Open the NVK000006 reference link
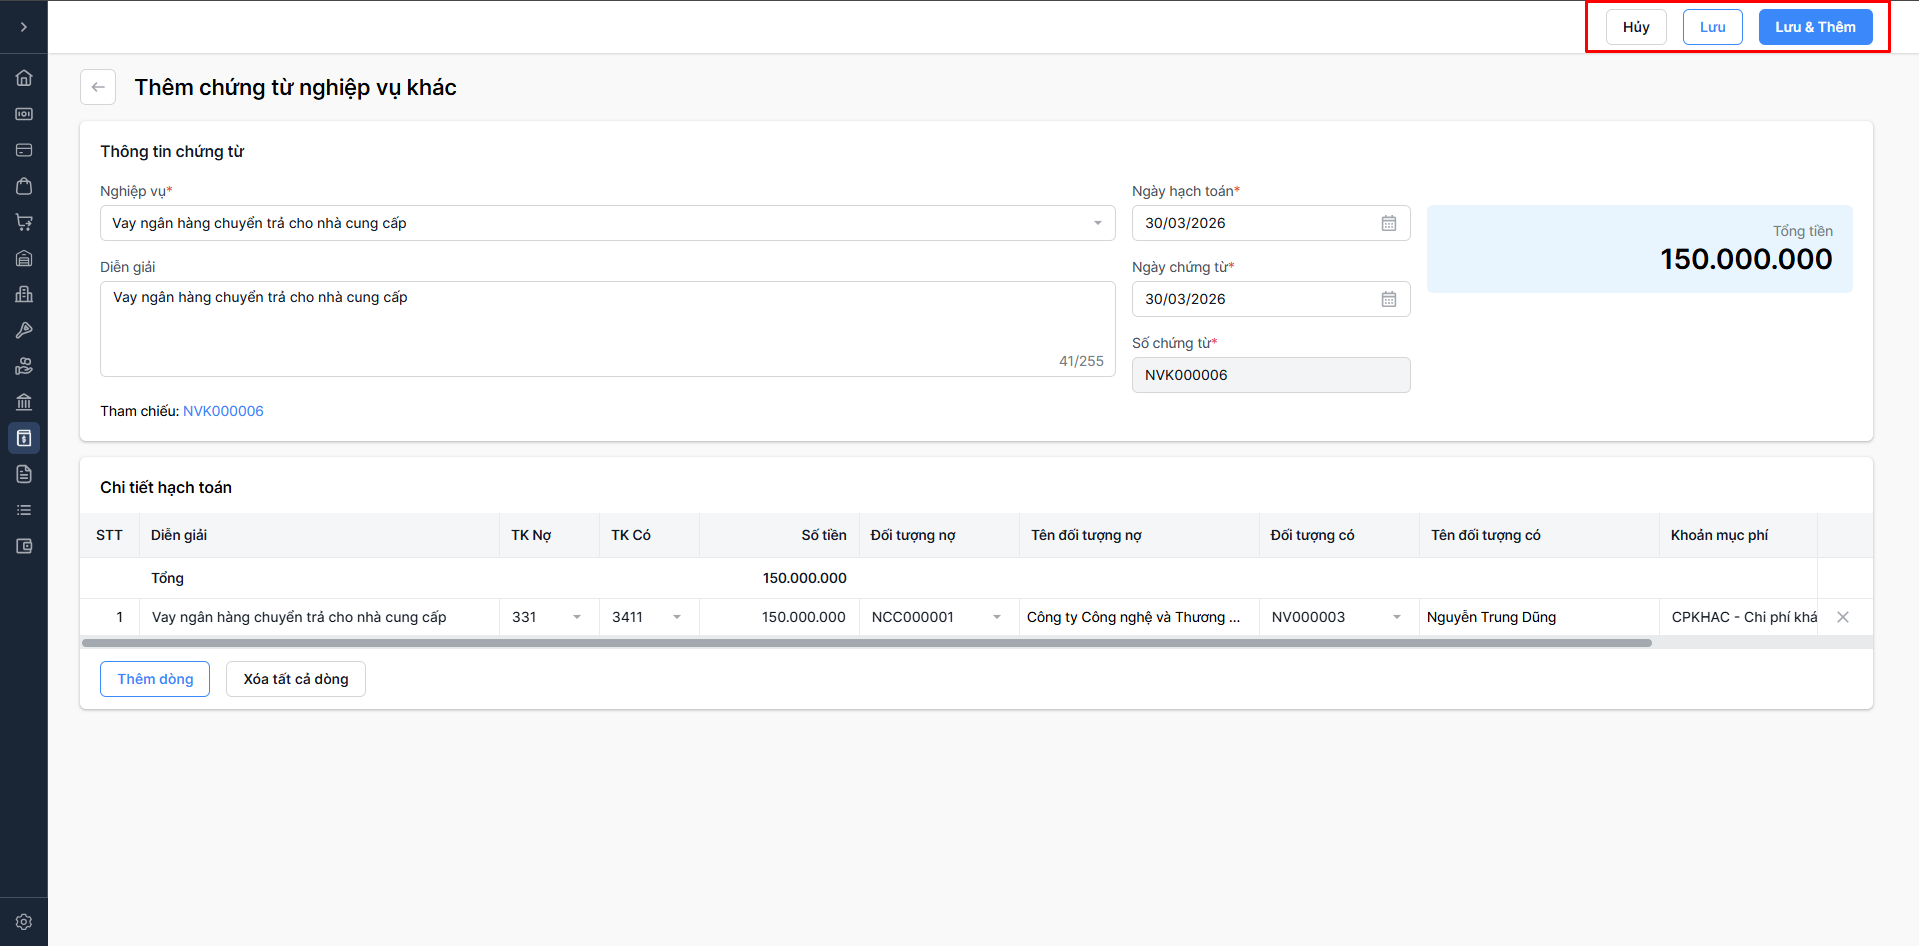Viewport: 1919px width, 946px height. [223, 411]
